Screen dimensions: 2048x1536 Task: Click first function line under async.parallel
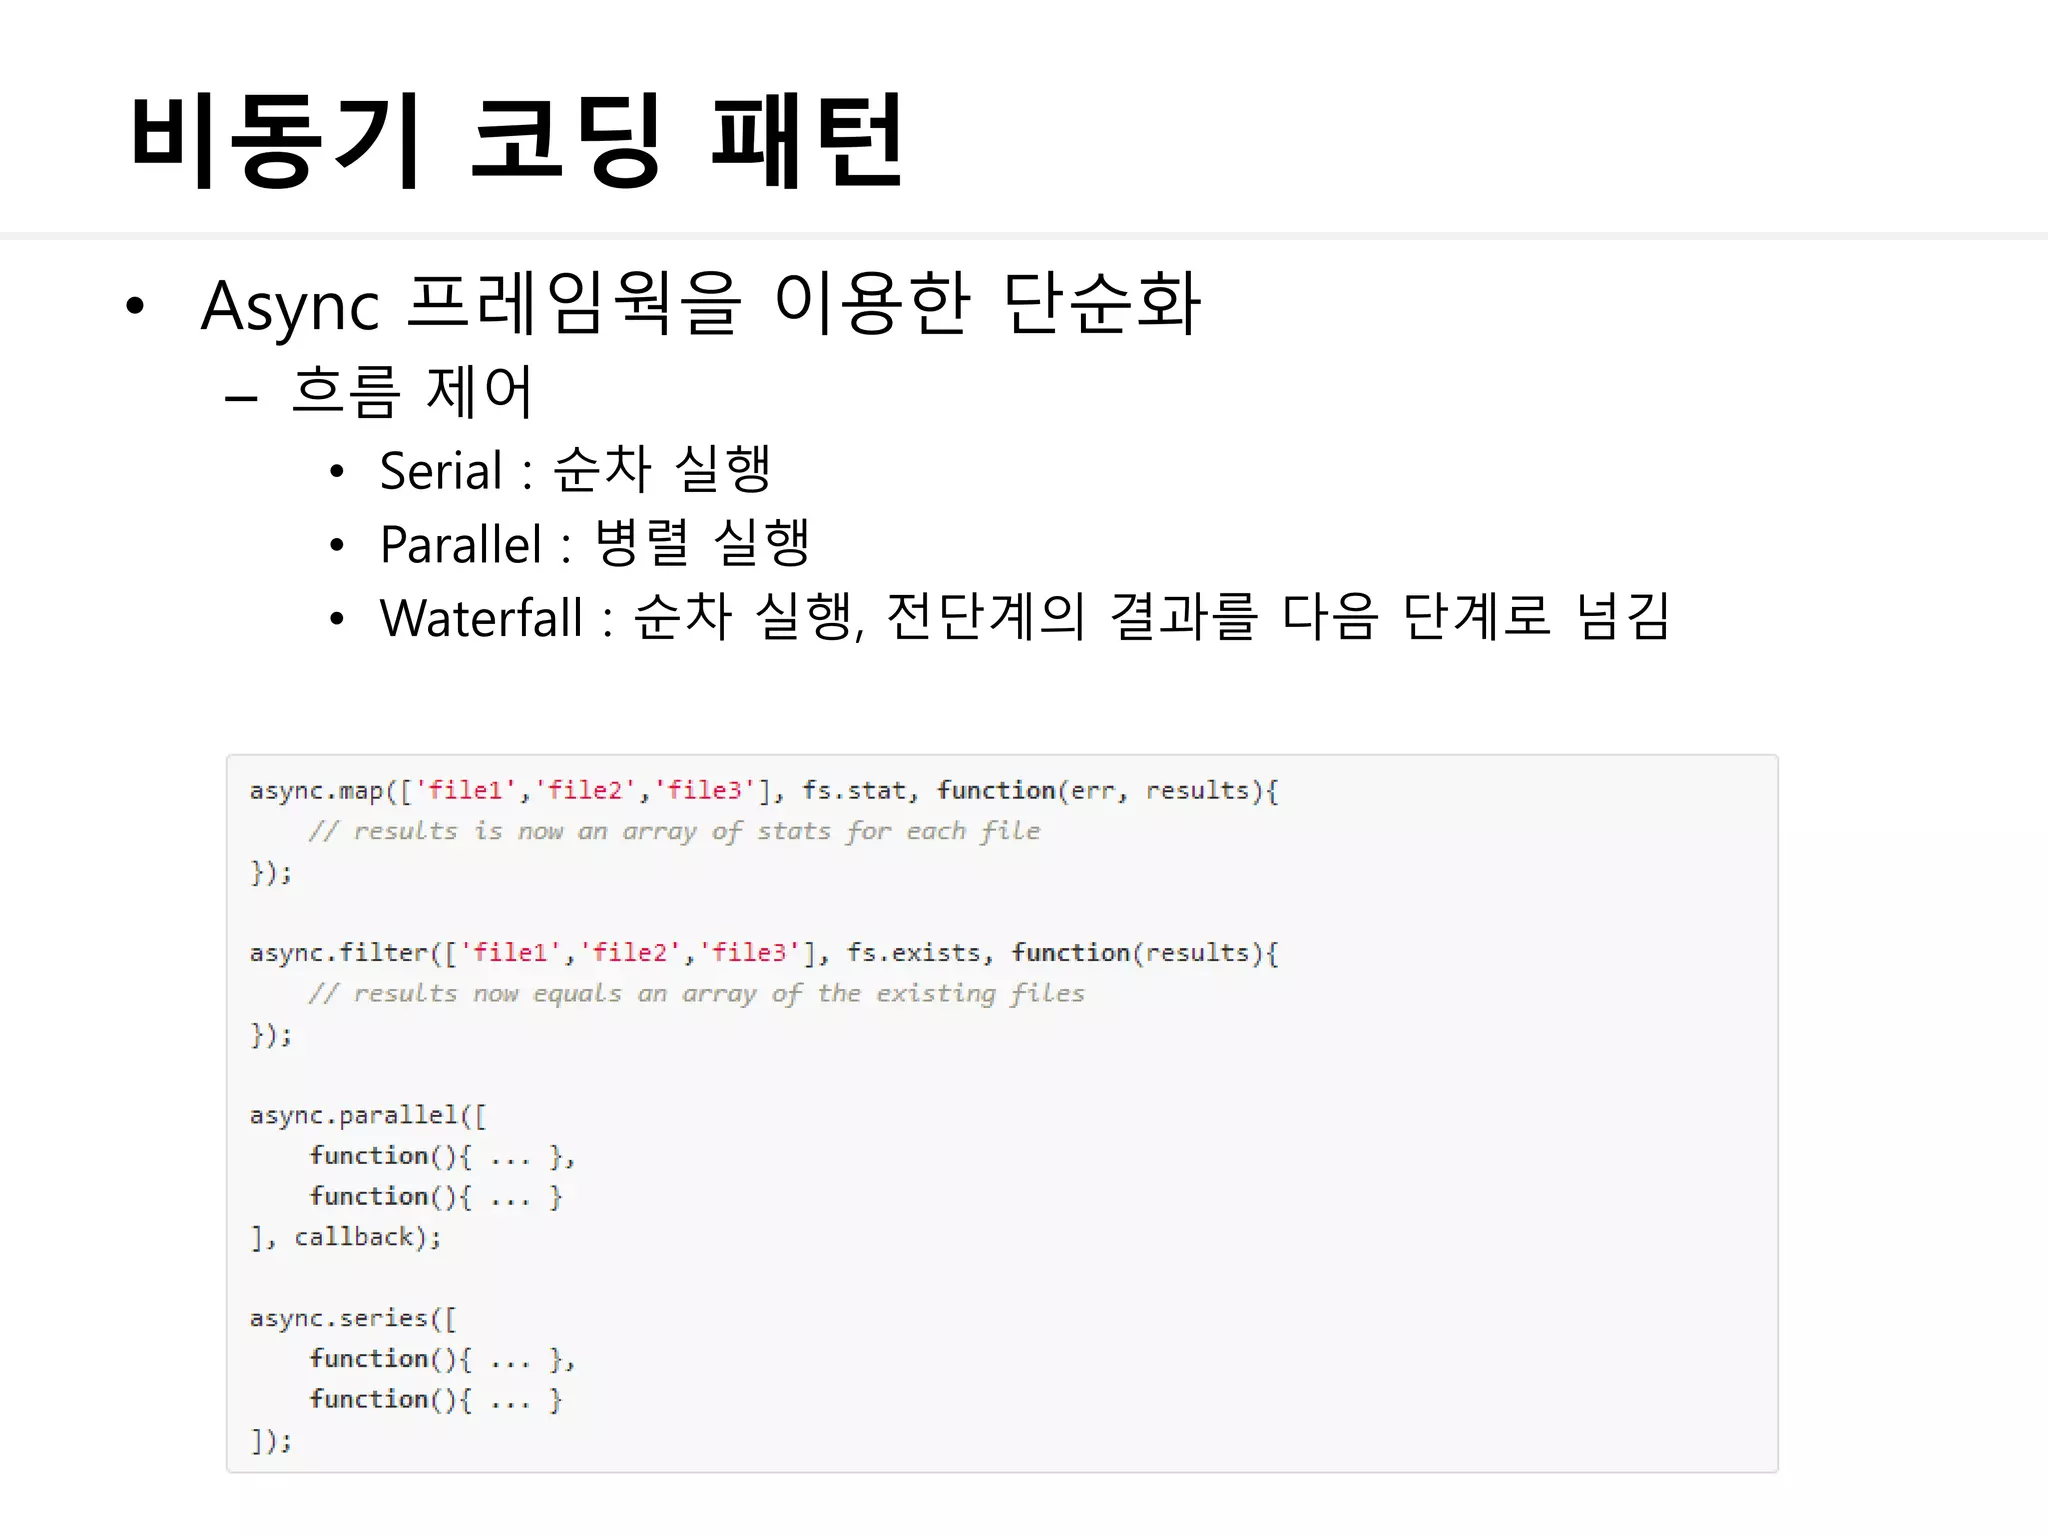point(442,1156)
